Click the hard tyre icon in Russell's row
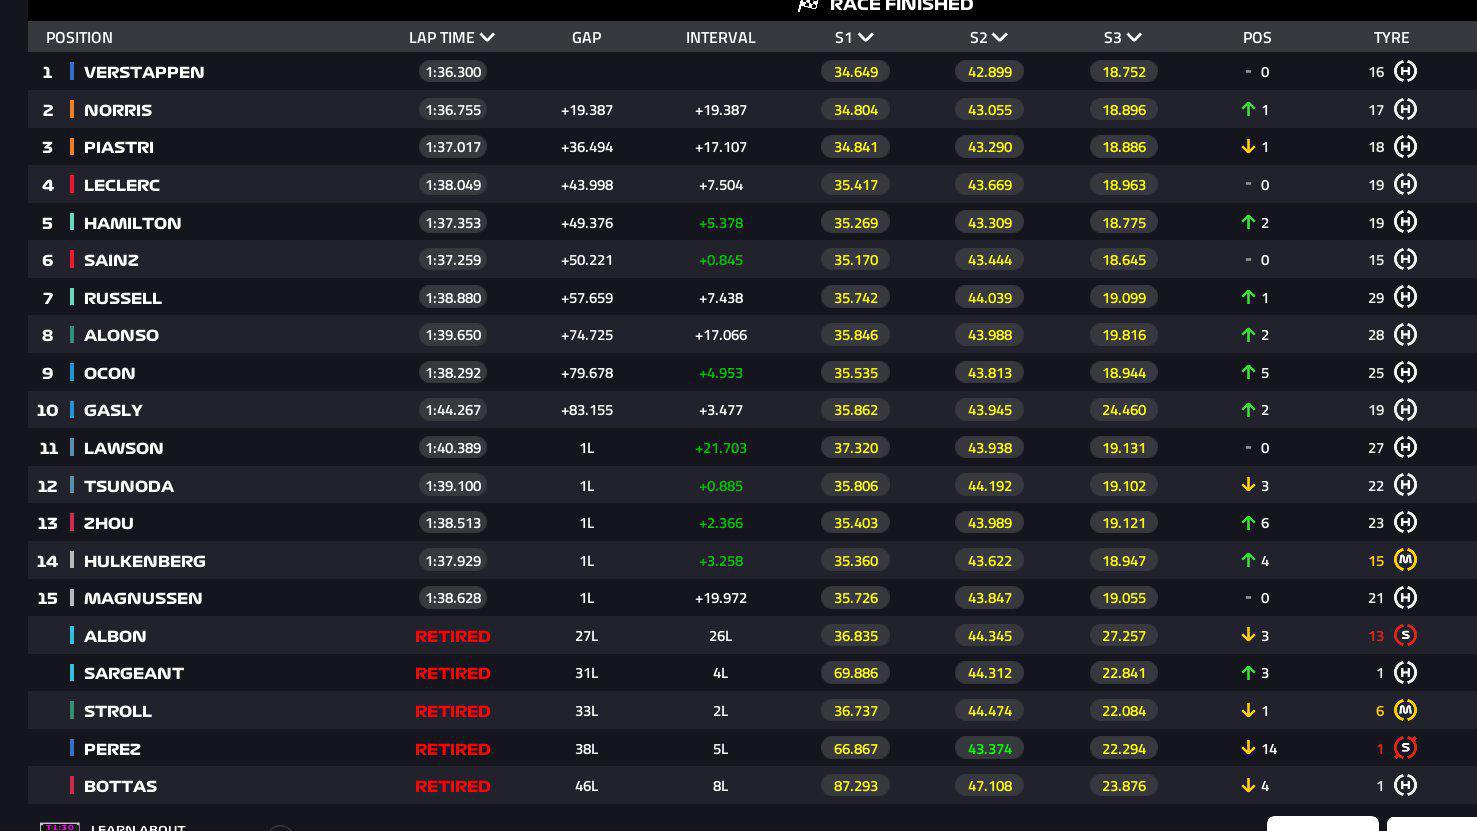1477x831 pixels. tap(1405, 298)
